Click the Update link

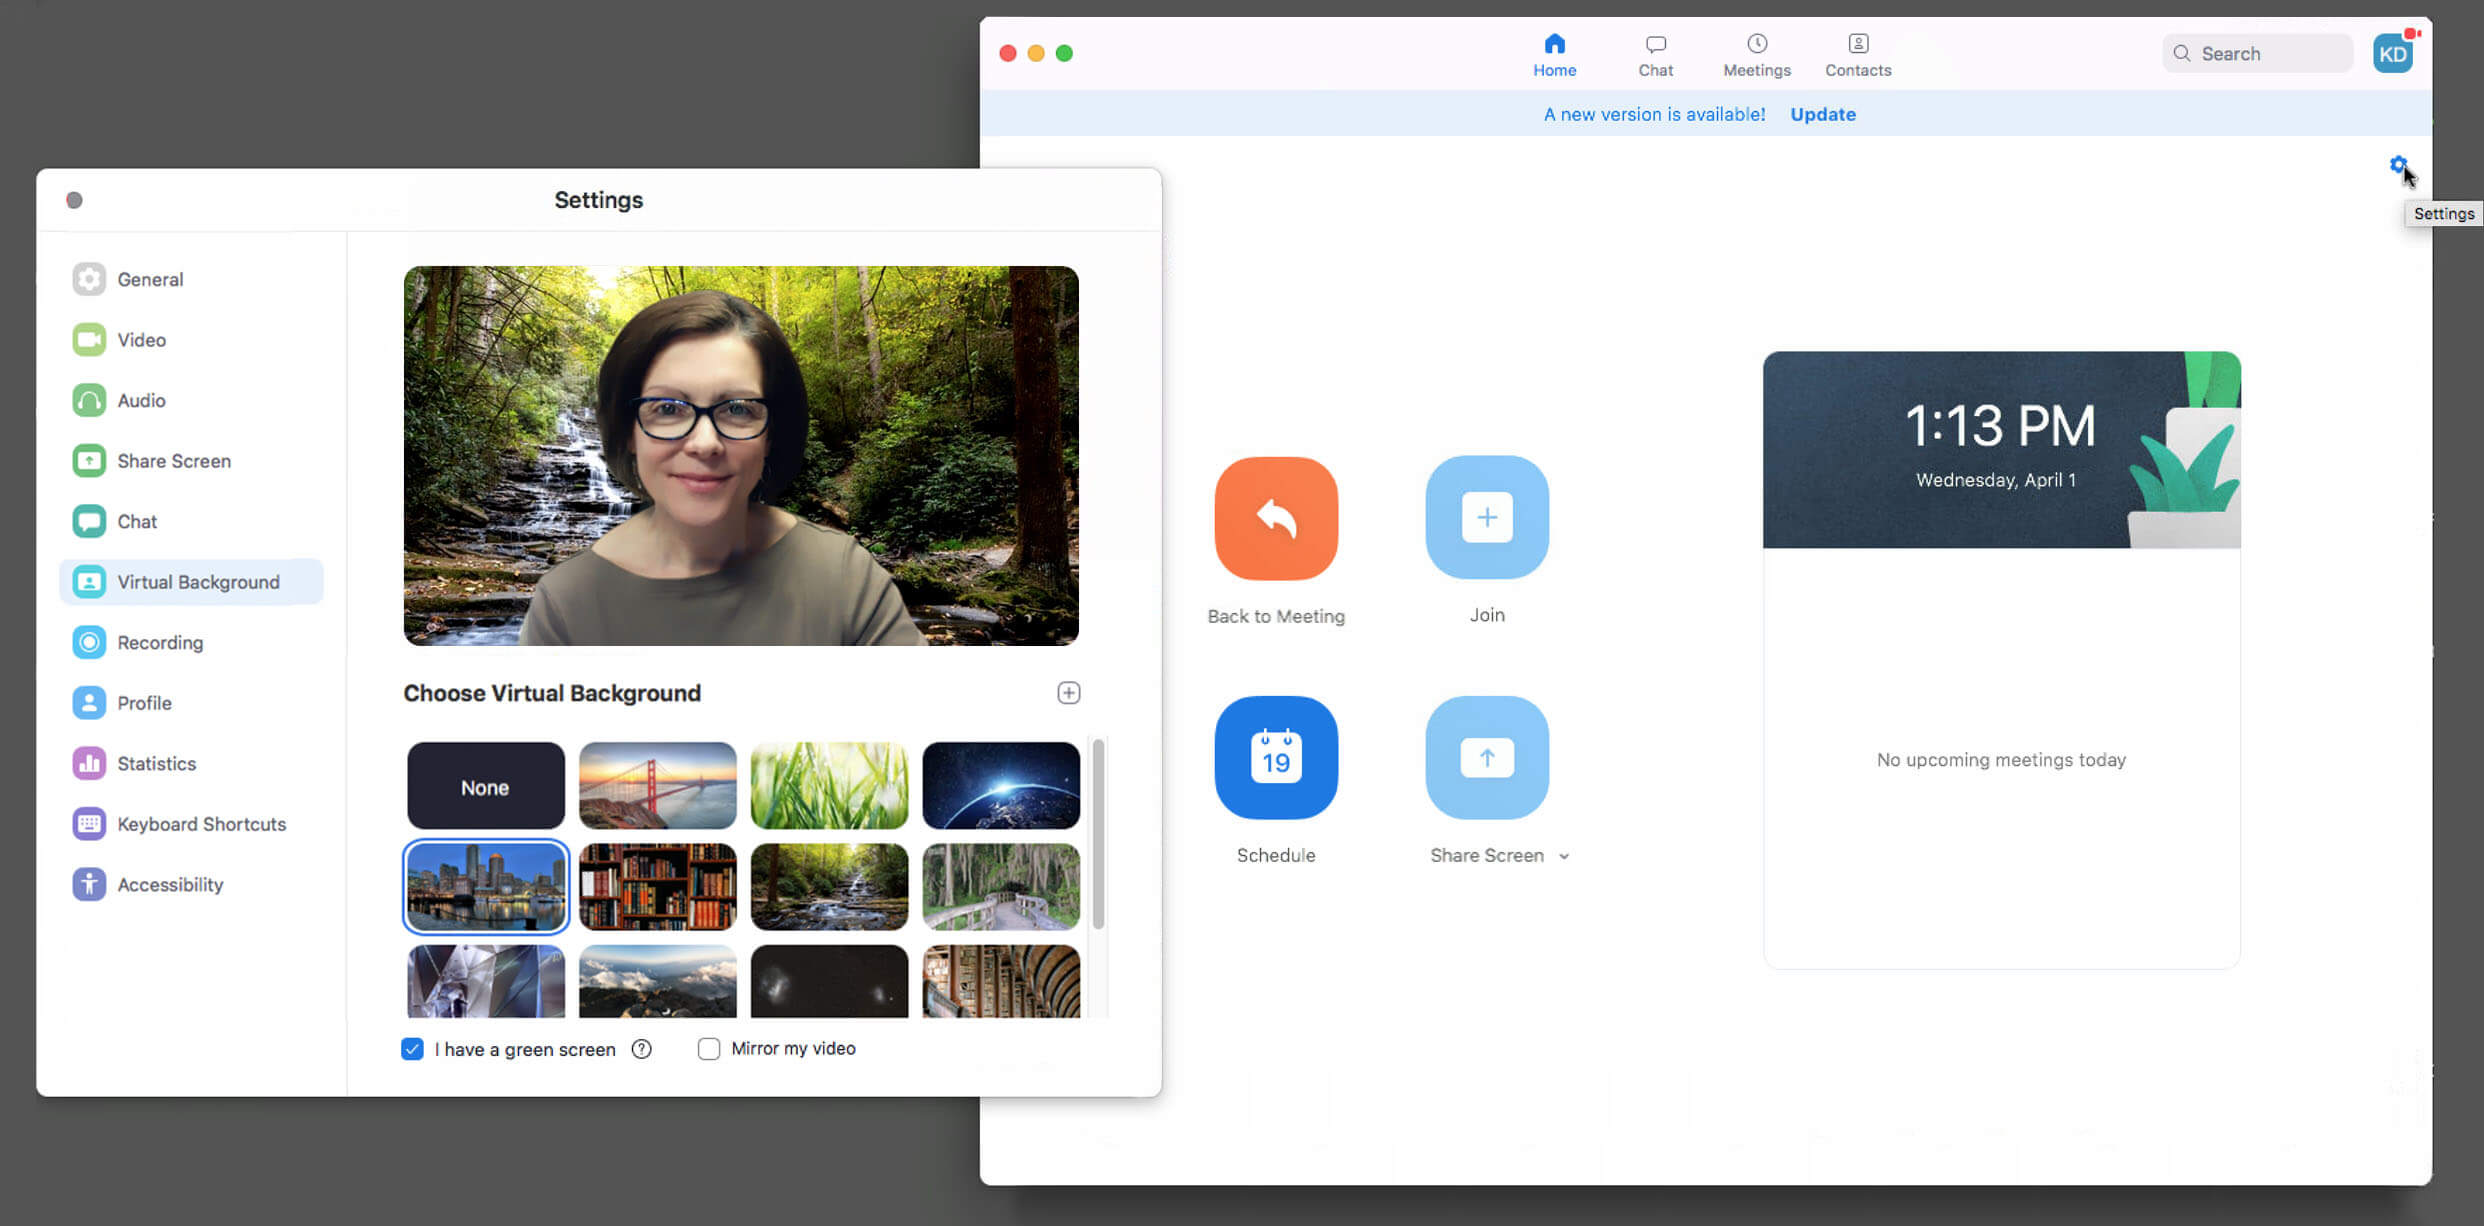[x=1822, y=114]
